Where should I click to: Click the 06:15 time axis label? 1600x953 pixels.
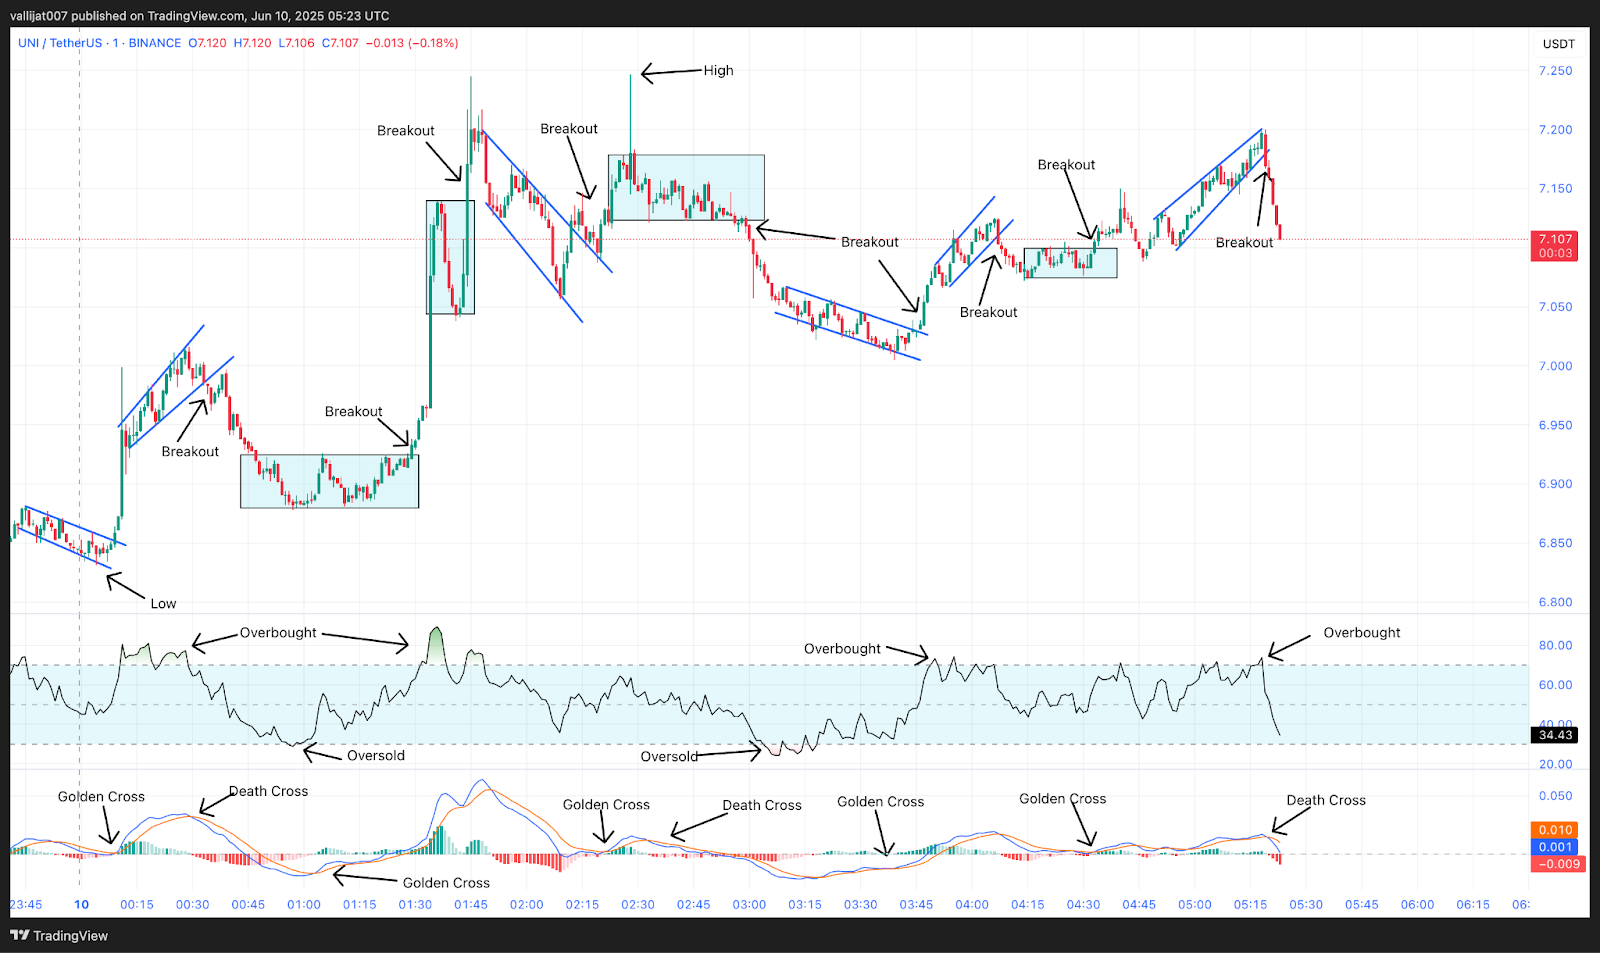pyautogui.click(x=1473, y=905)
